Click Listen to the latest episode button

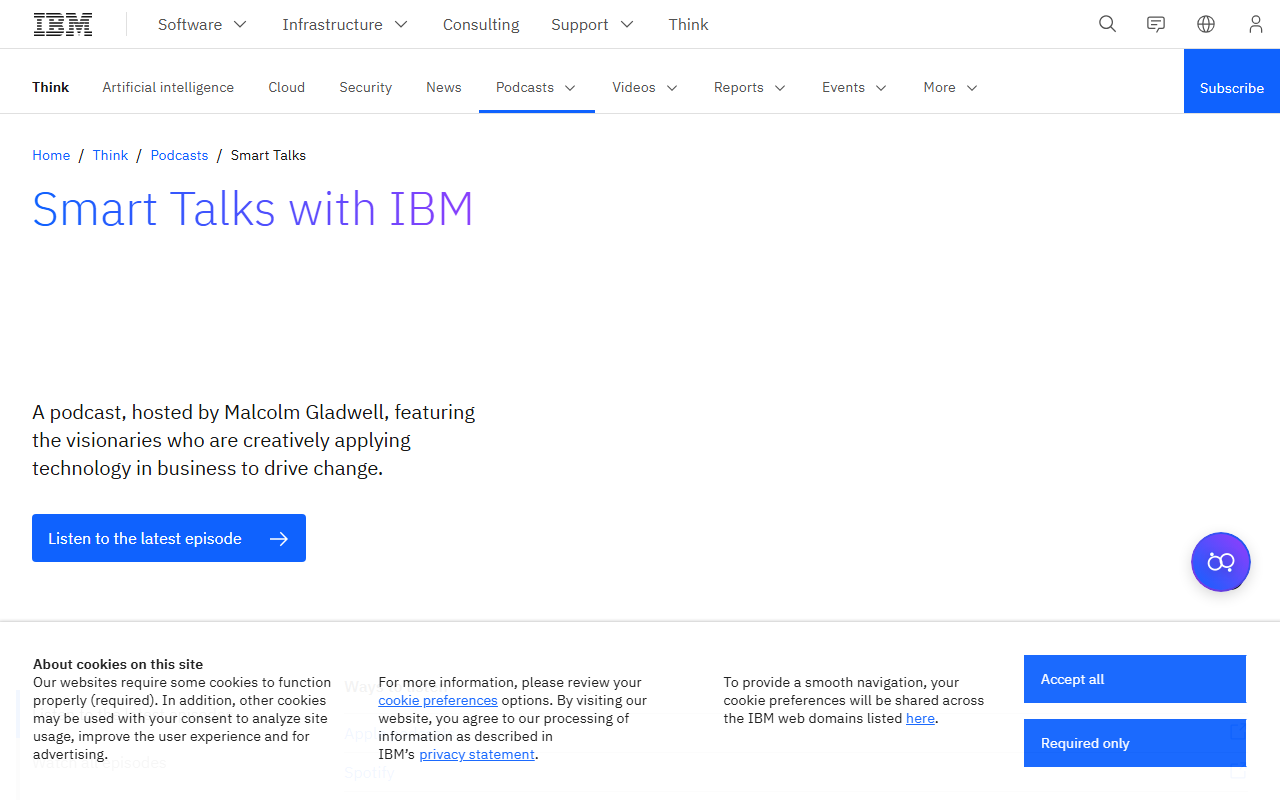coord(169,538)
